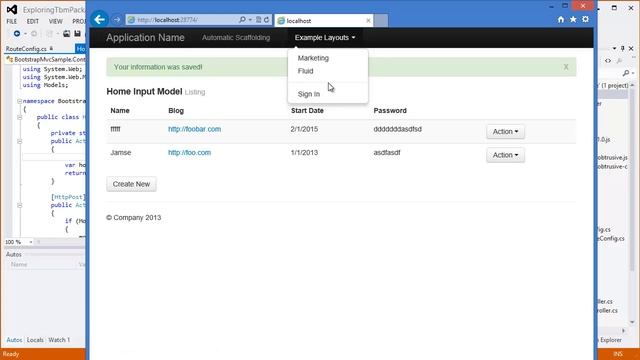This screenshot has width=640, height=360.
Task: Switch to the Watch 1 debug tab
Action: pos(59,340)
